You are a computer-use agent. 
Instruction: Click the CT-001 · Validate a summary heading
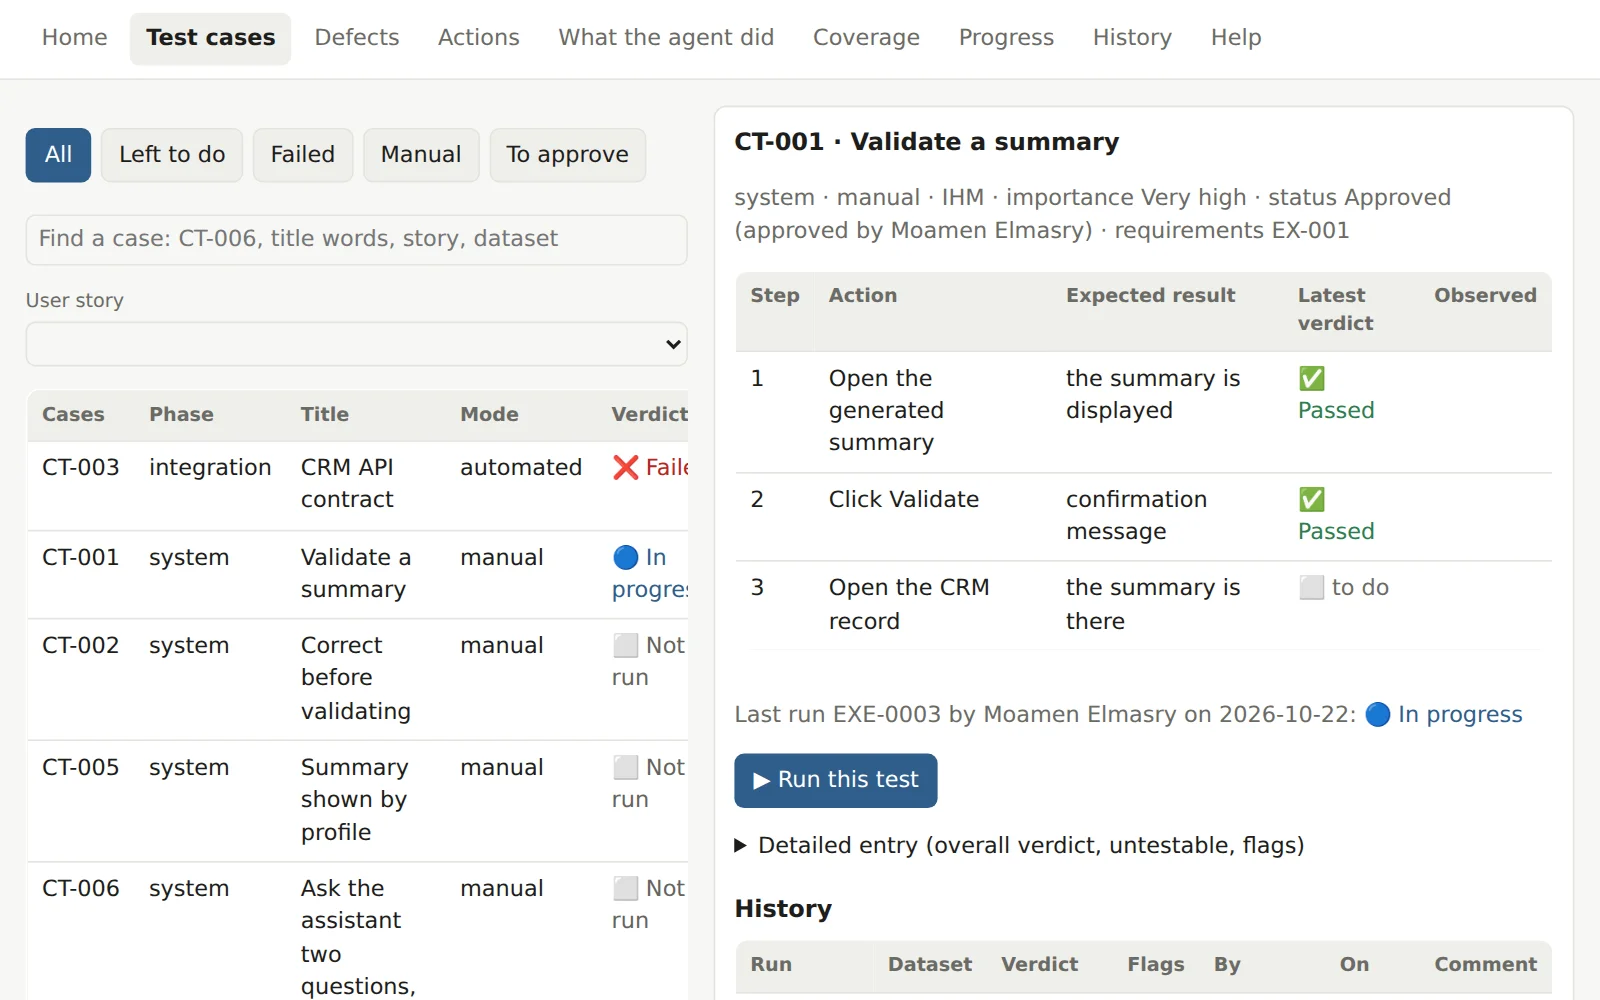927,142
